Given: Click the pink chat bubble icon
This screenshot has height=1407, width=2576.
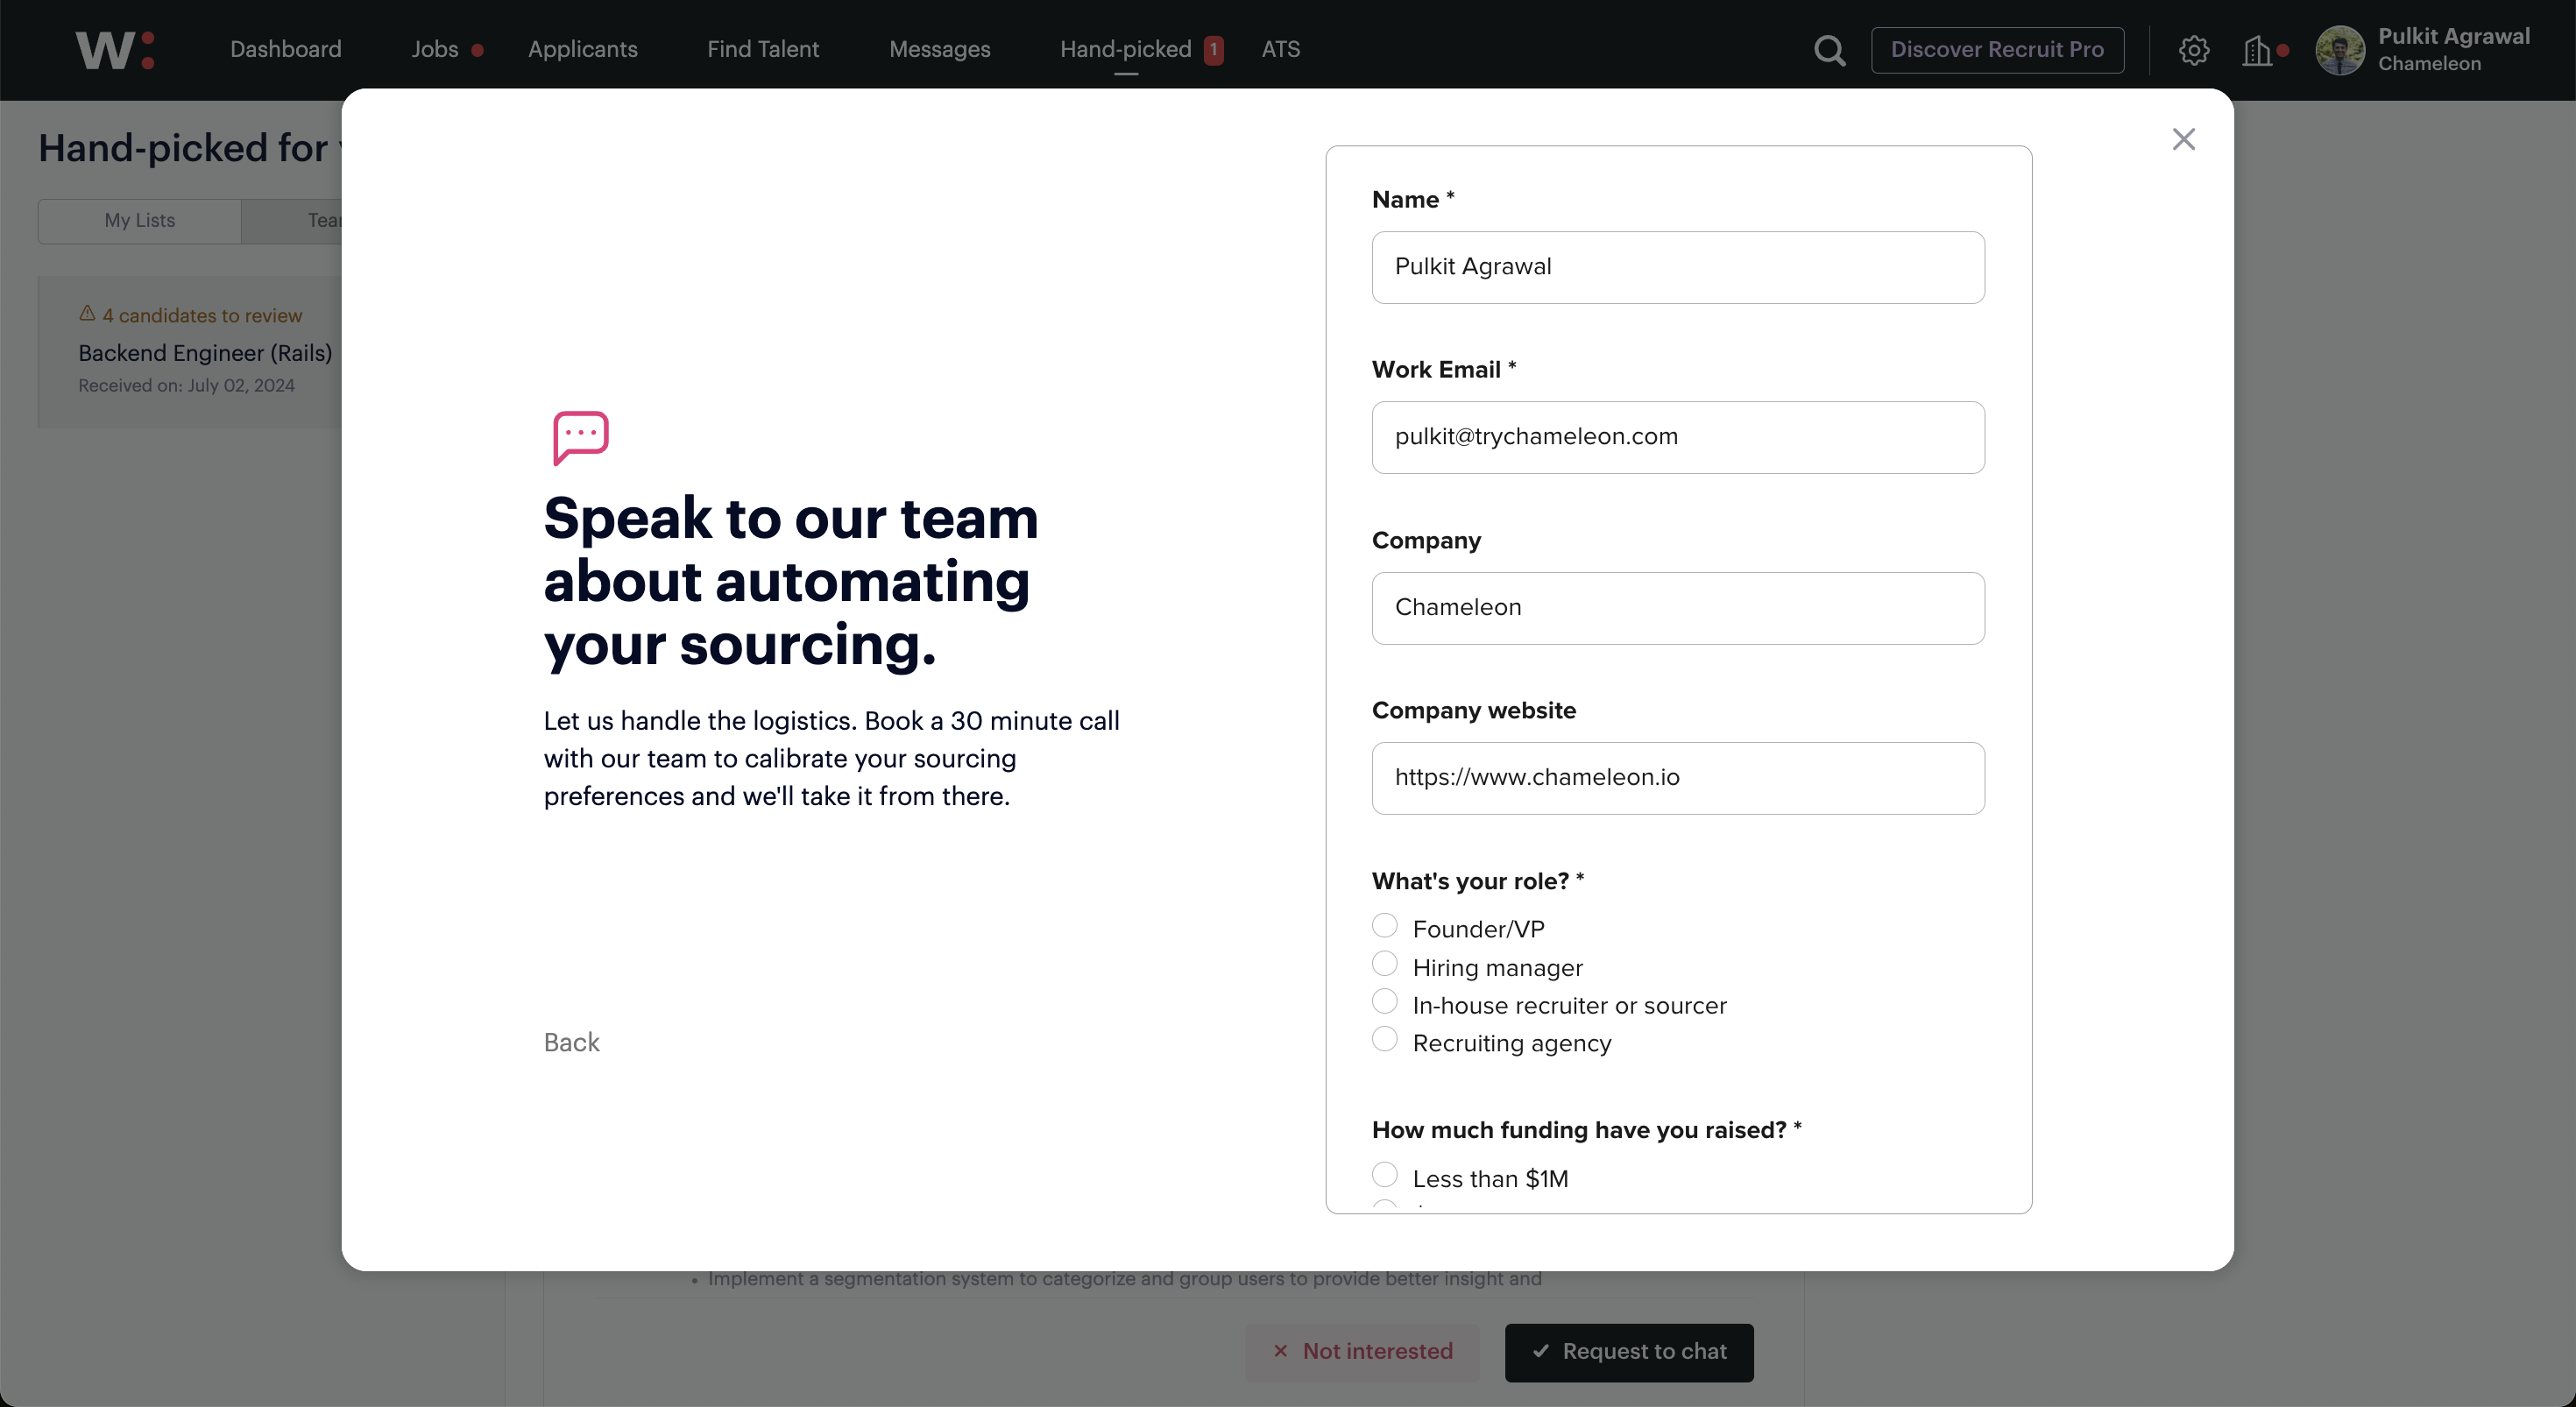Looking at the screenshot, I should tap(581, 437).
